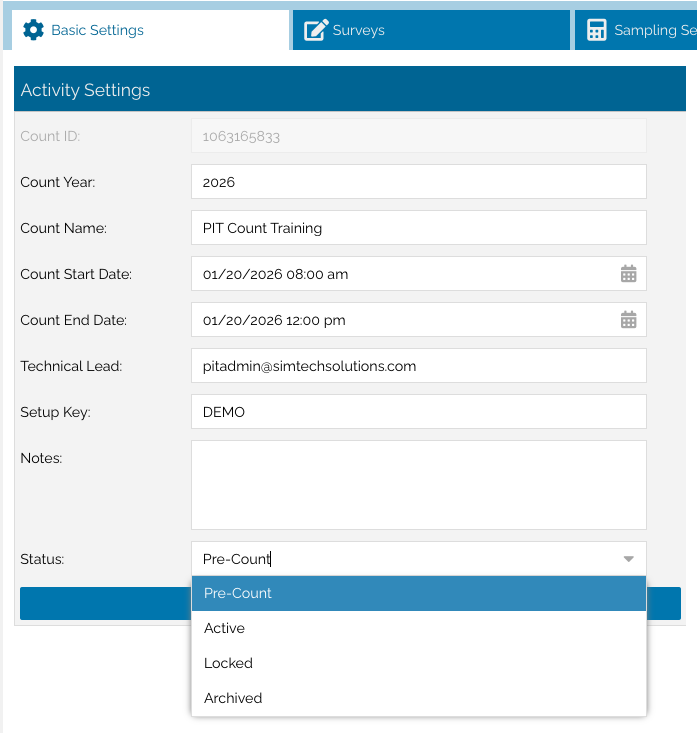697x733 pixels.
Task: Click the pencil edit icon on Surveys tab
Action: (x=316, y=30)
